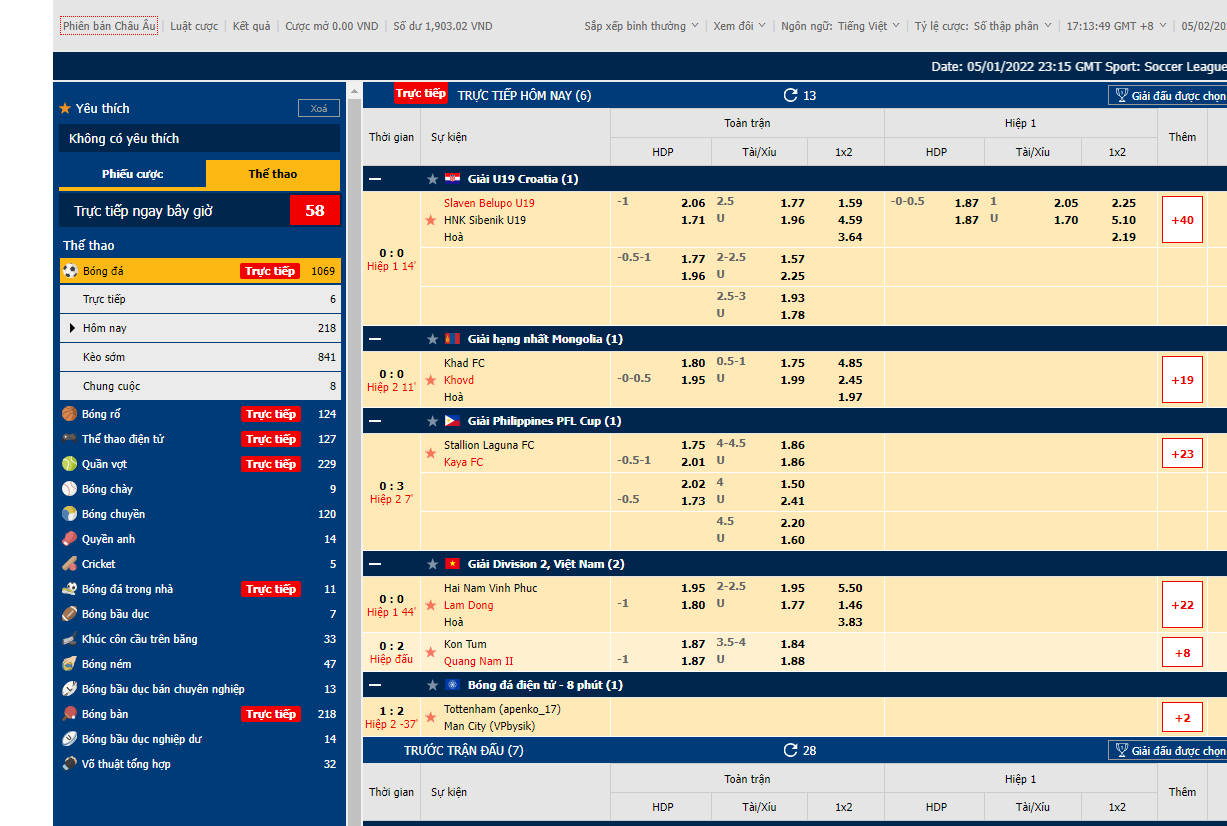Switch to the Phiếu cược tab
The width and height of the screenshot is (1227, 826).
click(x=132, y=174)
